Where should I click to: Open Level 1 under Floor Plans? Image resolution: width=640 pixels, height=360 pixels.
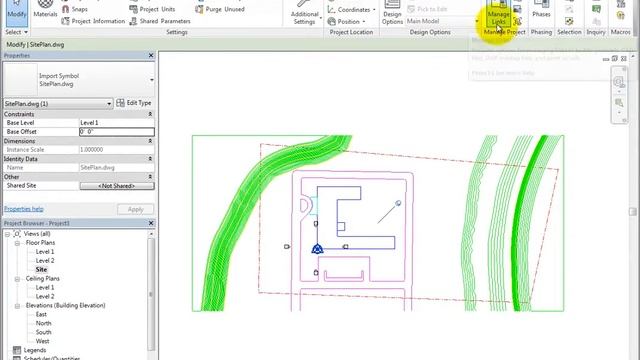(45, 252)
